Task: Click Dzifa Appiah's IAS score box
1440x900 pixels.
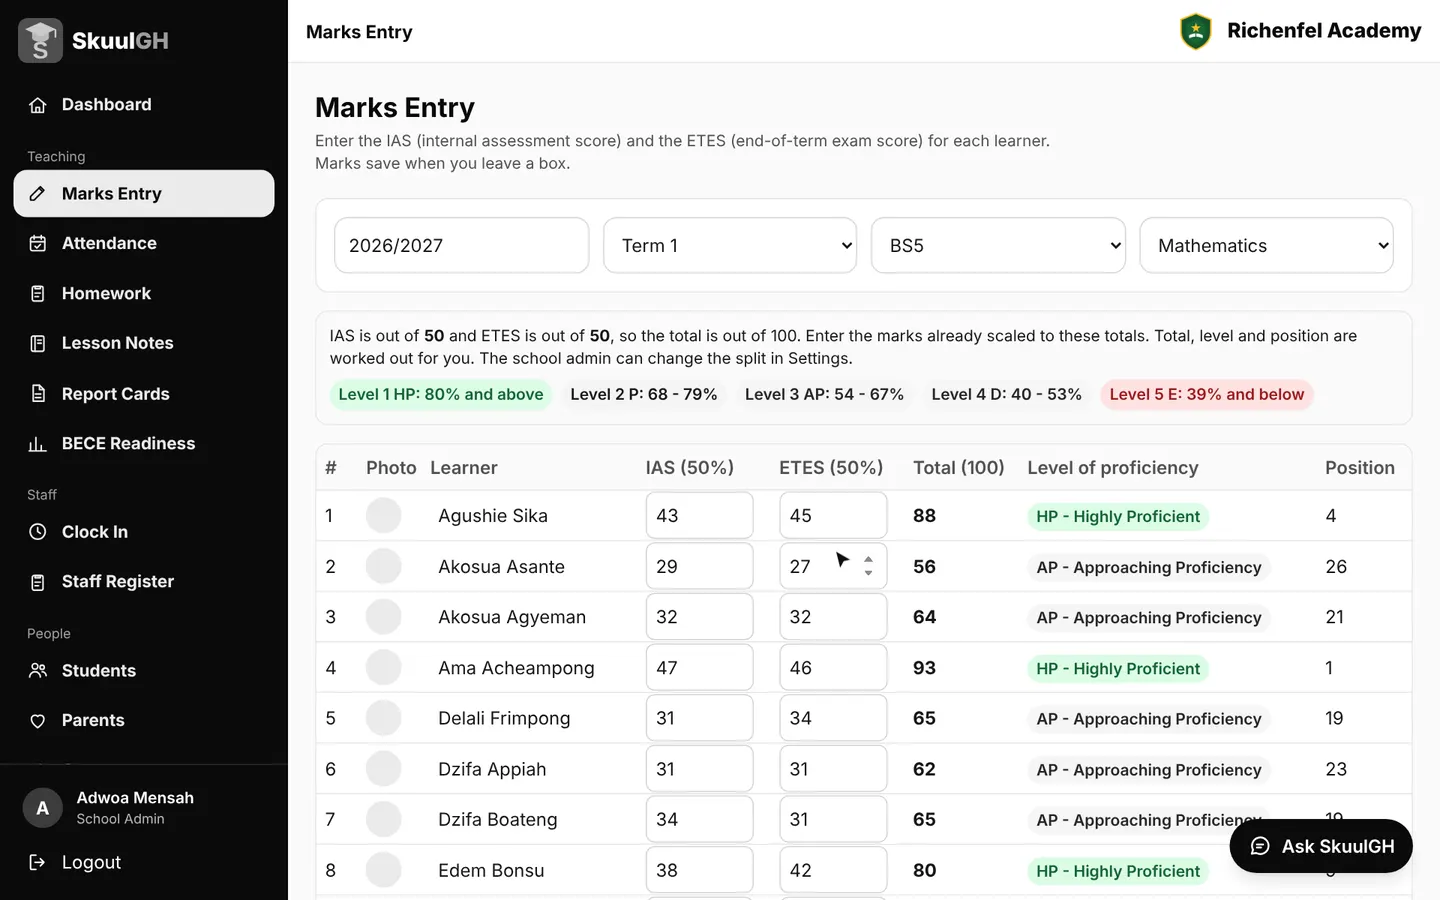Action: point(699,769)
